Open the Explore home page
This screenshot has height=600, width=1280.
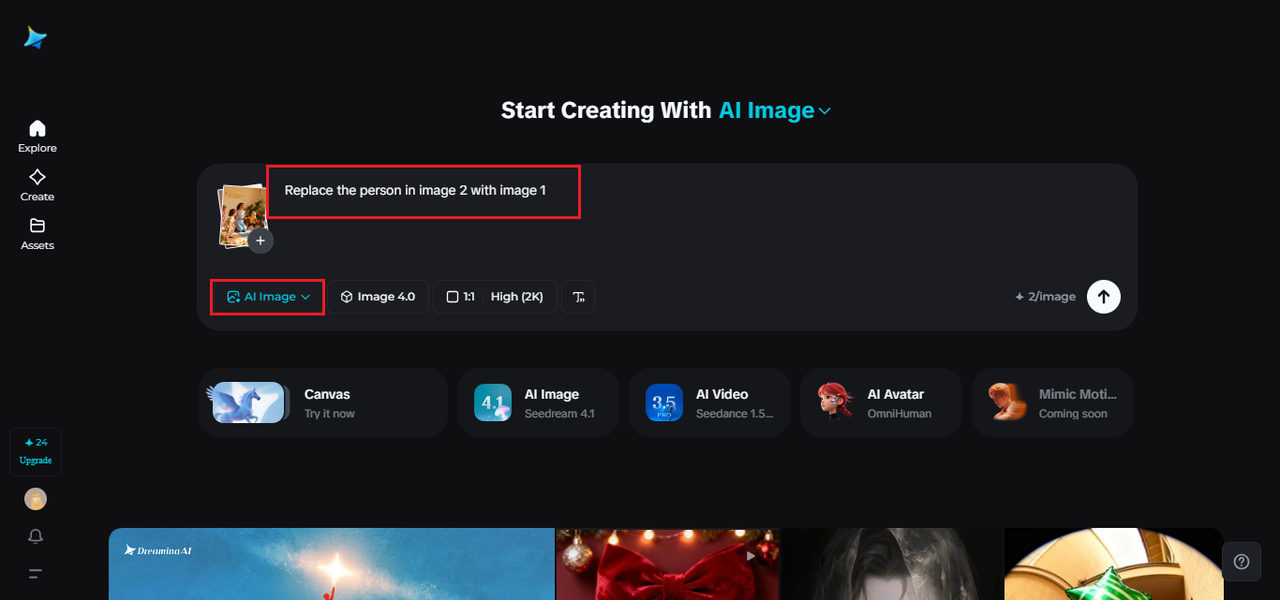[37, 137]
